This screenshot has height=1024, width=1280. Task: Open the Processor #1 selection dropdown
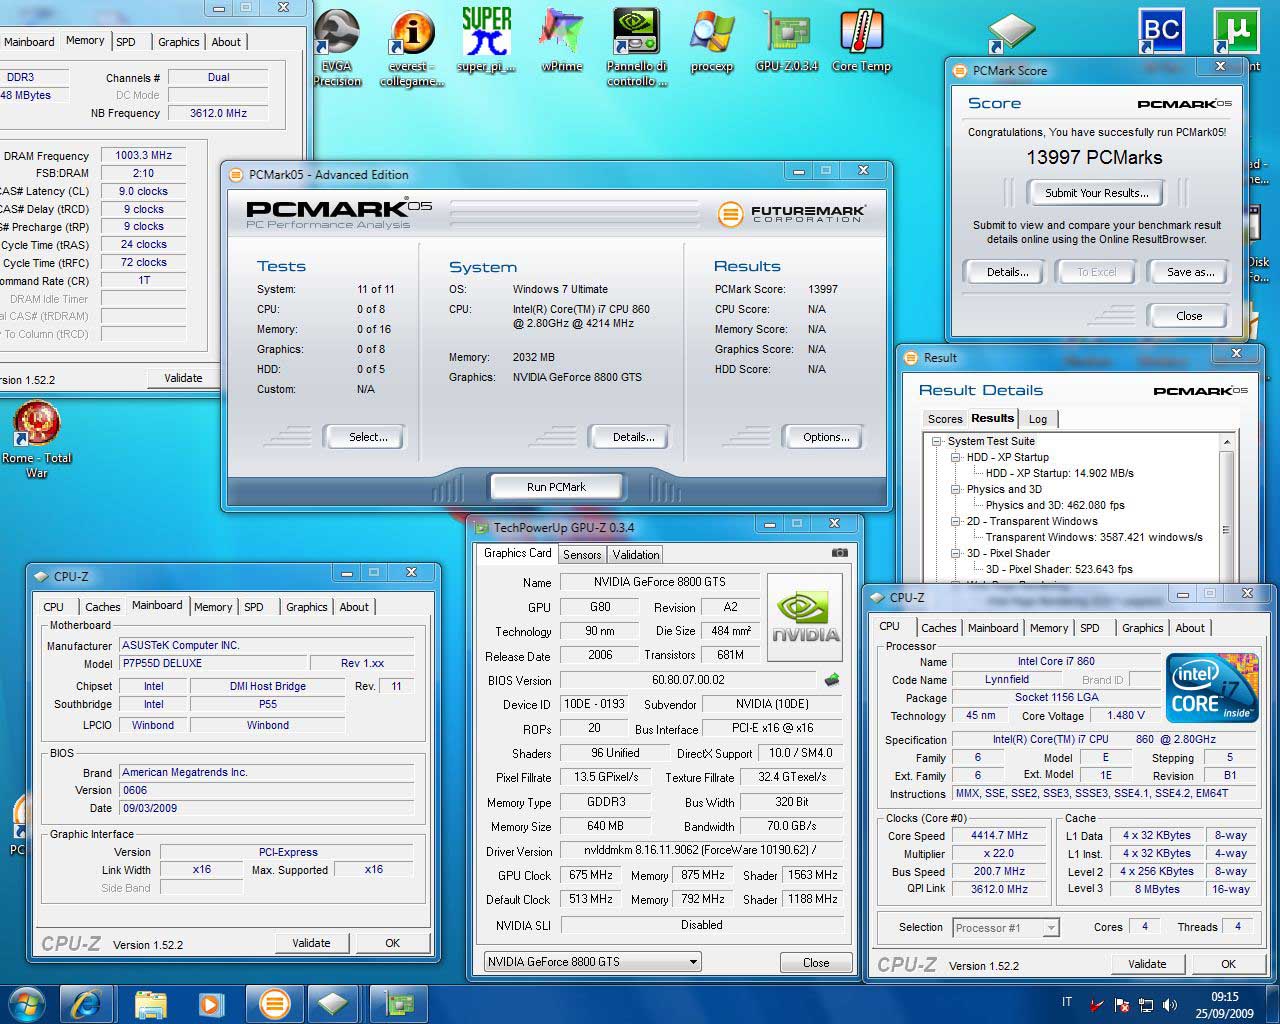(1050, 928)
